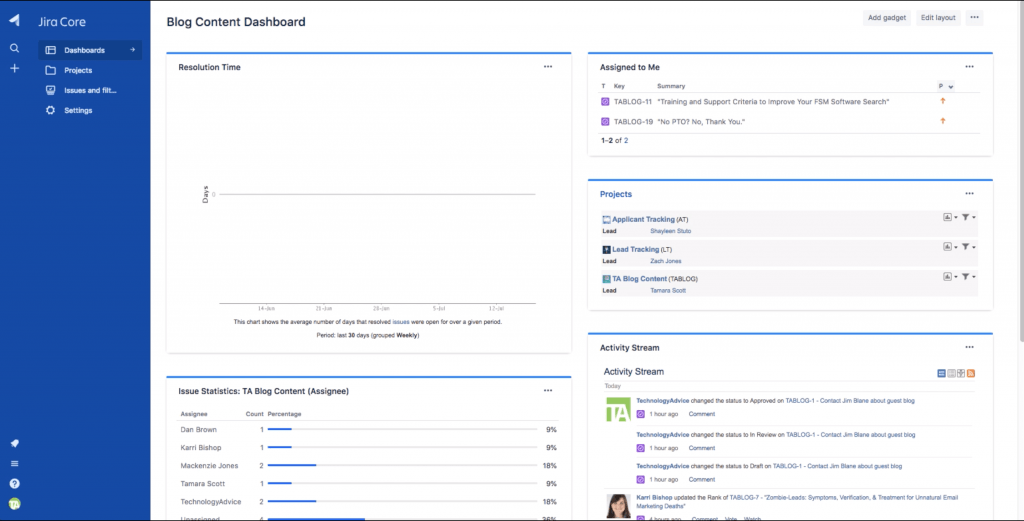Viewport: 1024px width, 521px height.
Task: Open the Lead Tracking project link
Action: 635,249
